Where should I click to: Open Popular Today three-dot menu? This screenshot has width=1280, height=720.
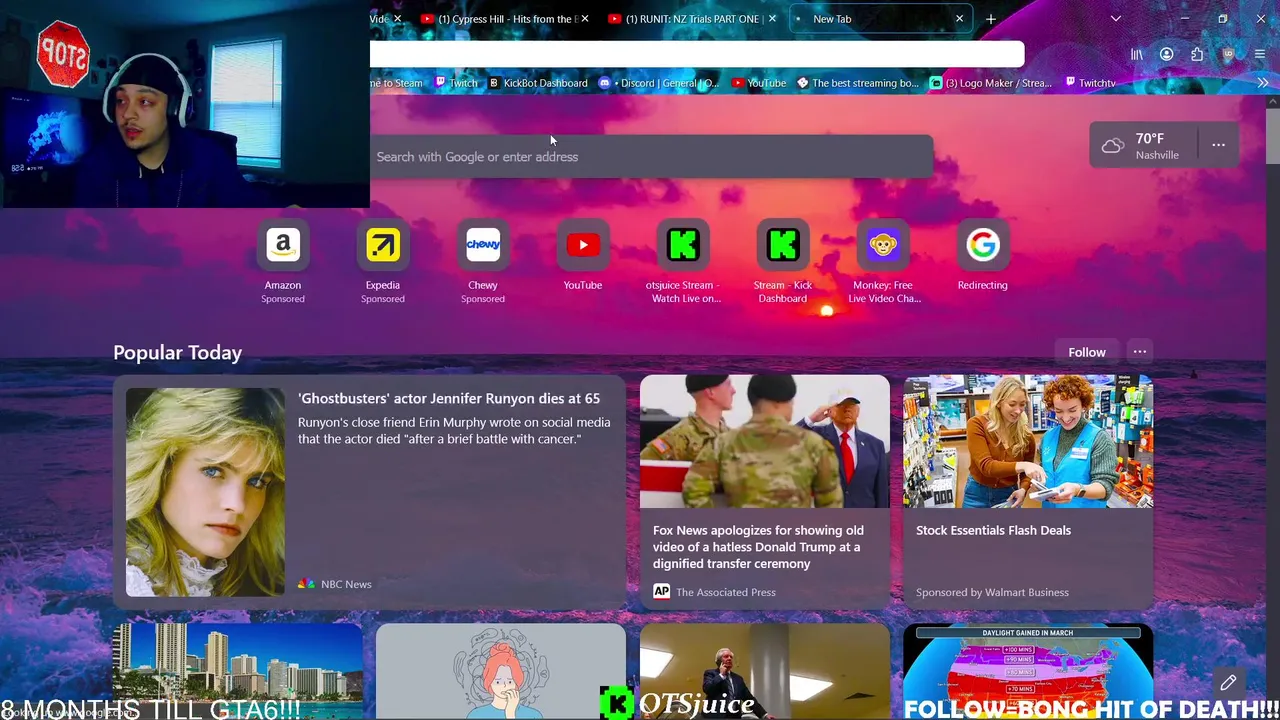pos(1140,352)
